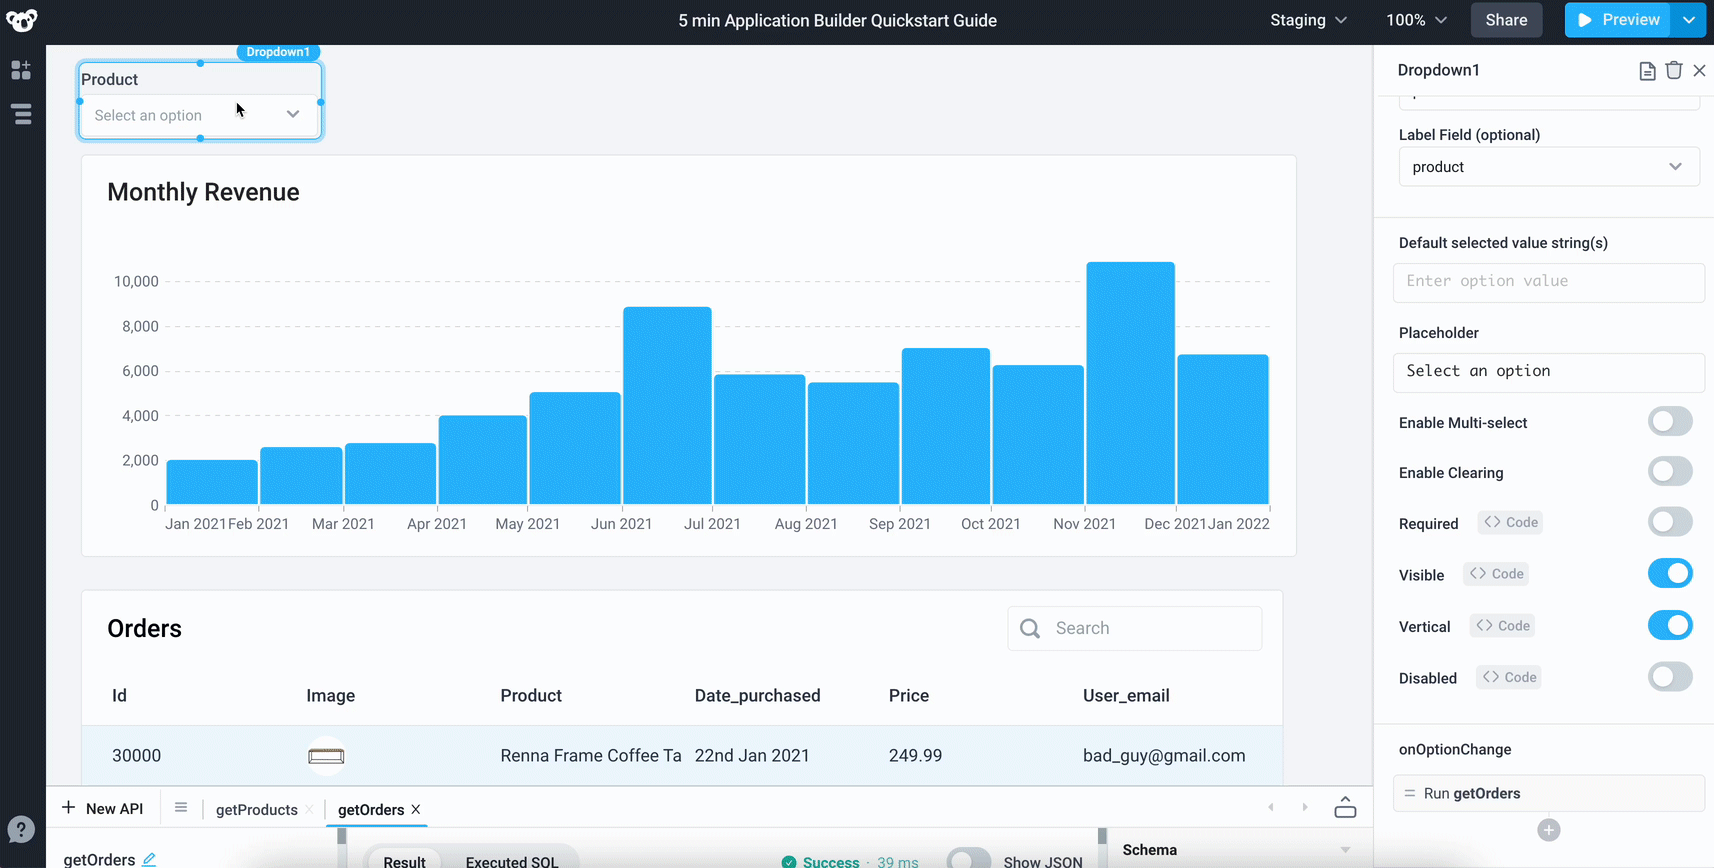The width and height of the screenshot is (1714, 868).
Task: Click the Share button
Action: (1505, 20)
